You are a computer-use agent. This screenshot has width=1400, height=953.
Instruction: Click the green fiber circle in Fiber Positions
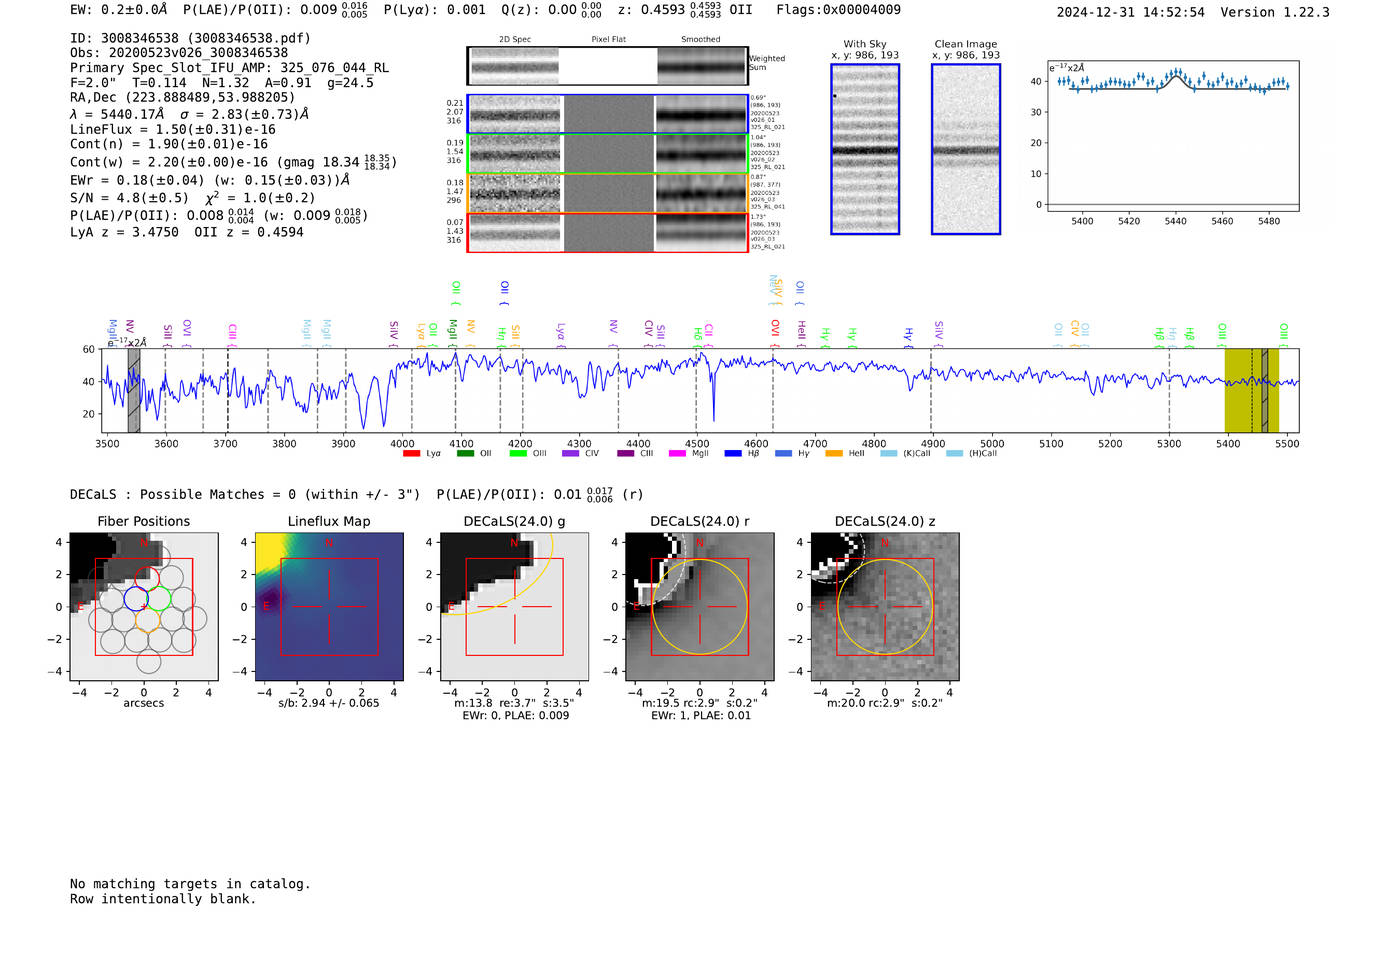click(159, 599)
